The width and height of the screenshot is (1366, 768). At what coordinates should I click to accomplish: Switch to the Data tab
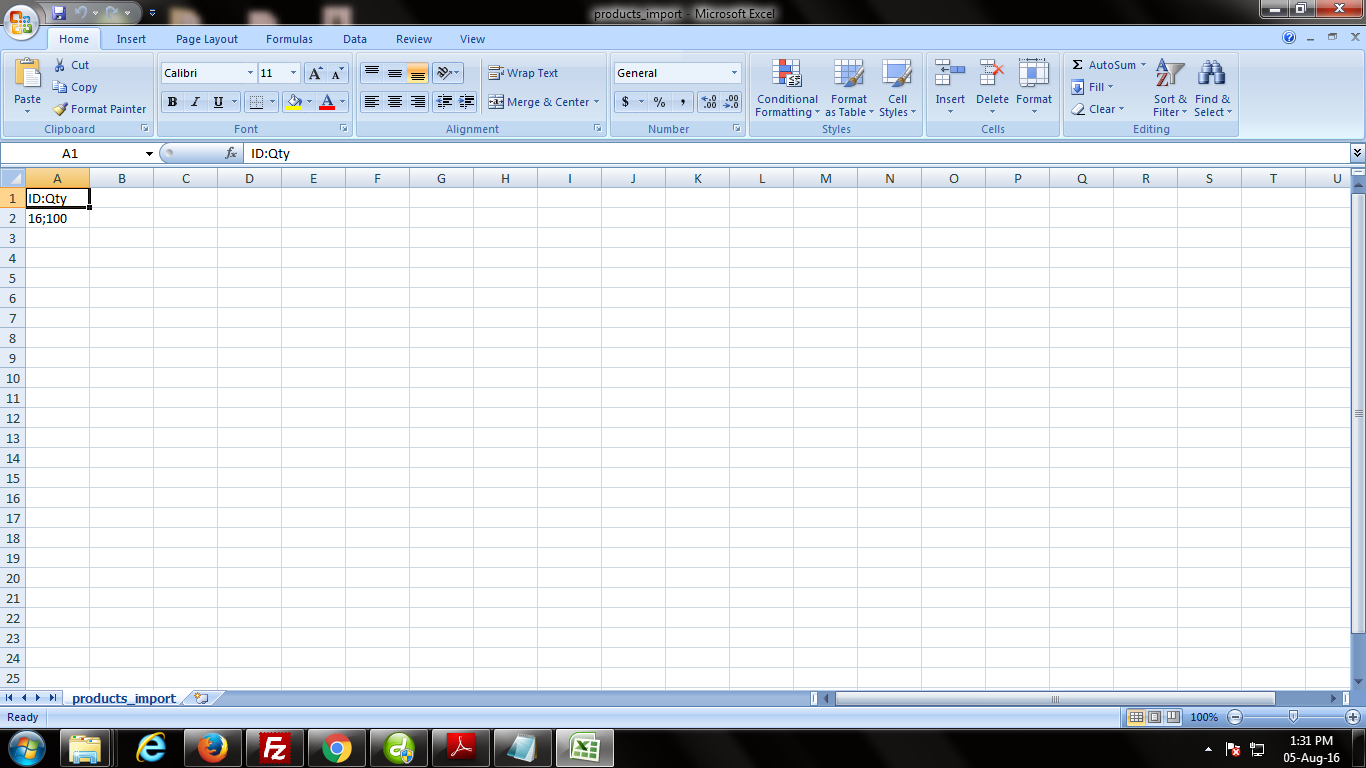tap(355, 39)
